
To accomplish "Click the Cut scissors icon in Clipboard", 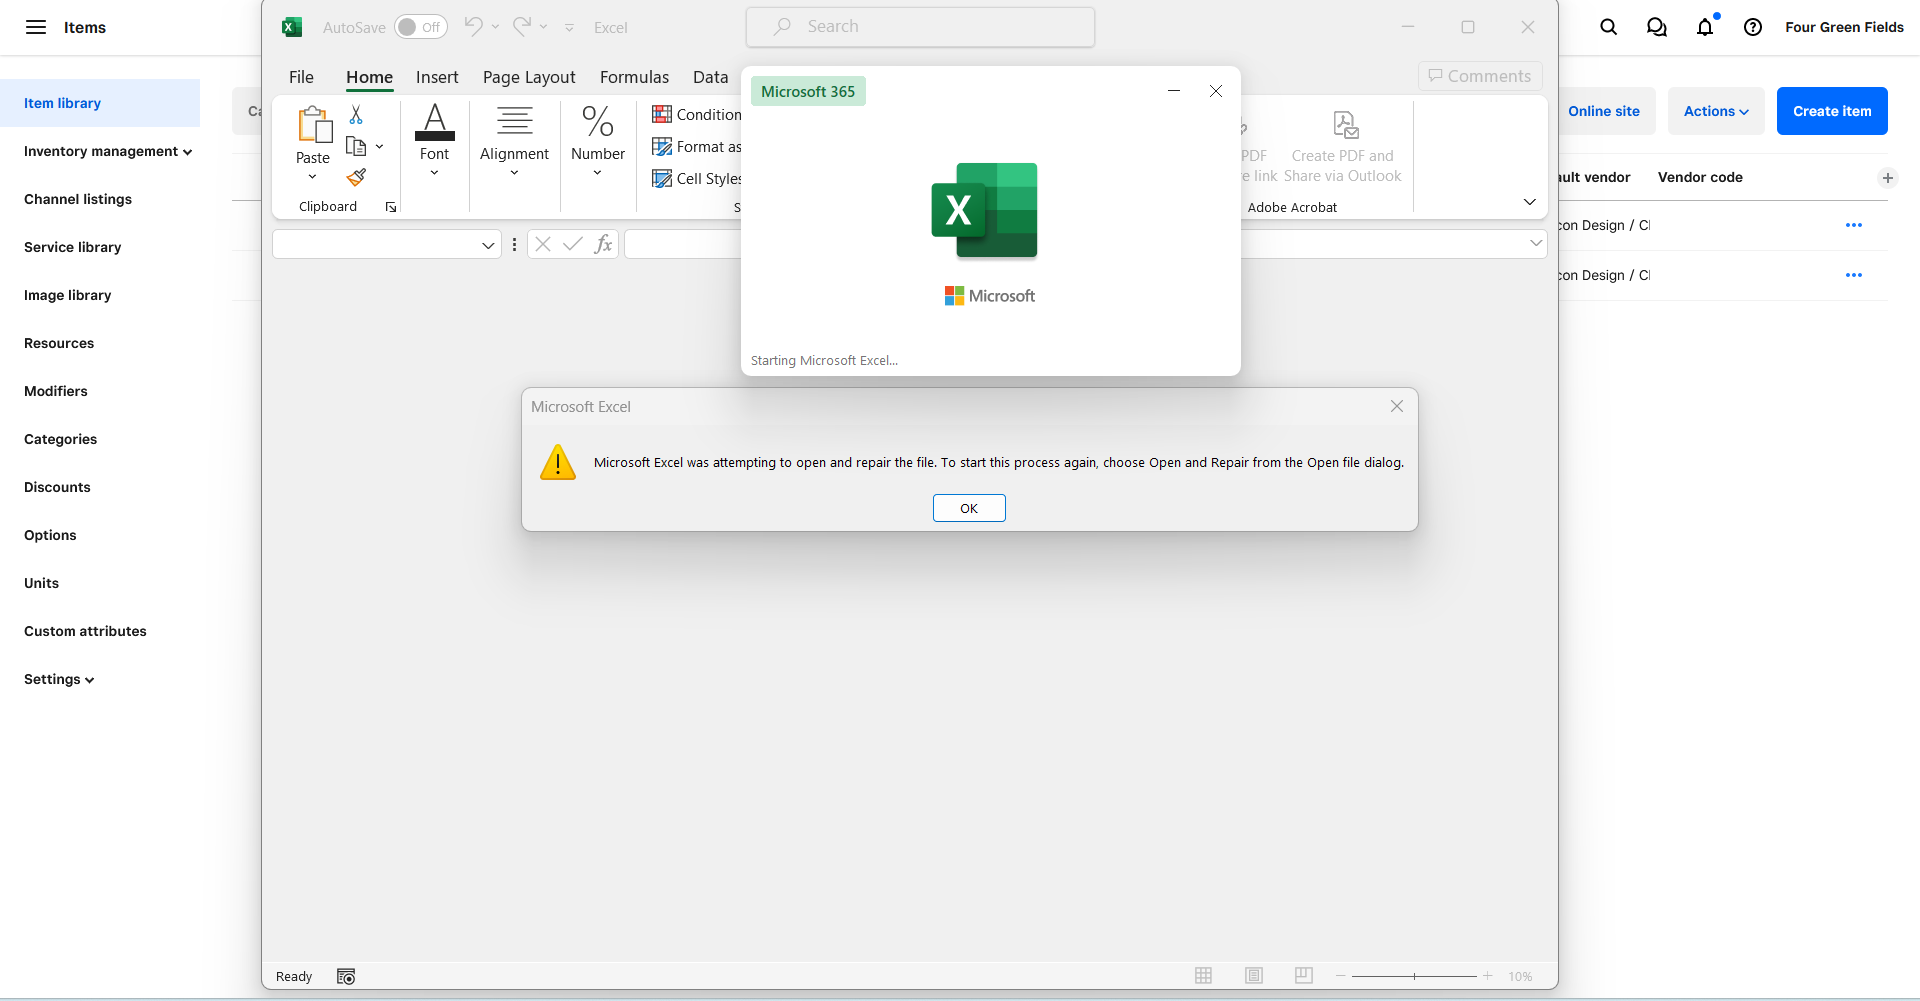I will coord(356,115).
